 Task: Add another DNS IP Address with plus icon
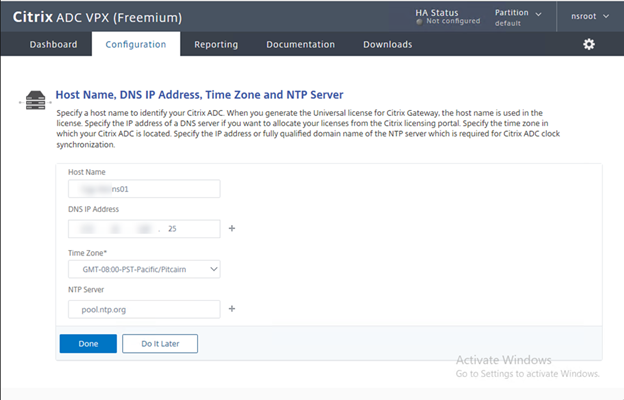point(232,228)
